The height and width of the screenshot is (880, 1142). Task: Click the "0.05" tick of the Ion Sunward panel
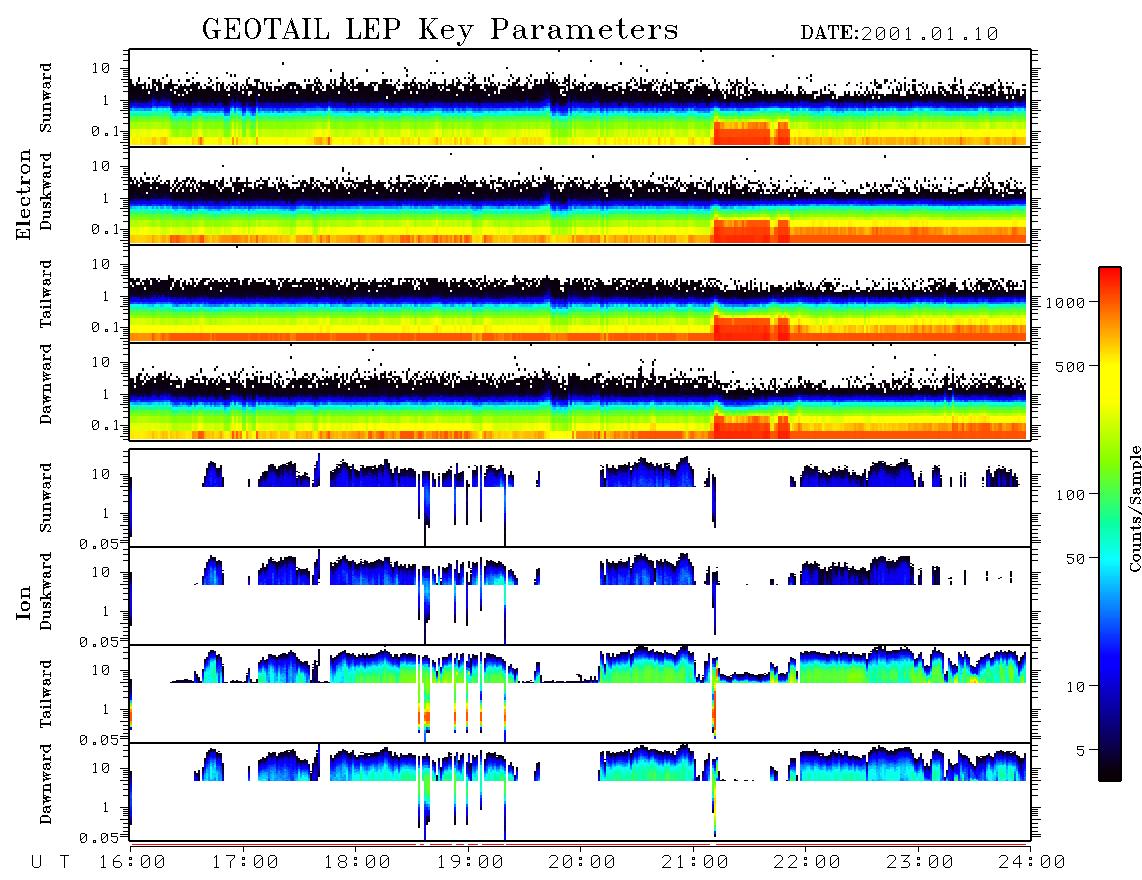[x=98, y=543]
